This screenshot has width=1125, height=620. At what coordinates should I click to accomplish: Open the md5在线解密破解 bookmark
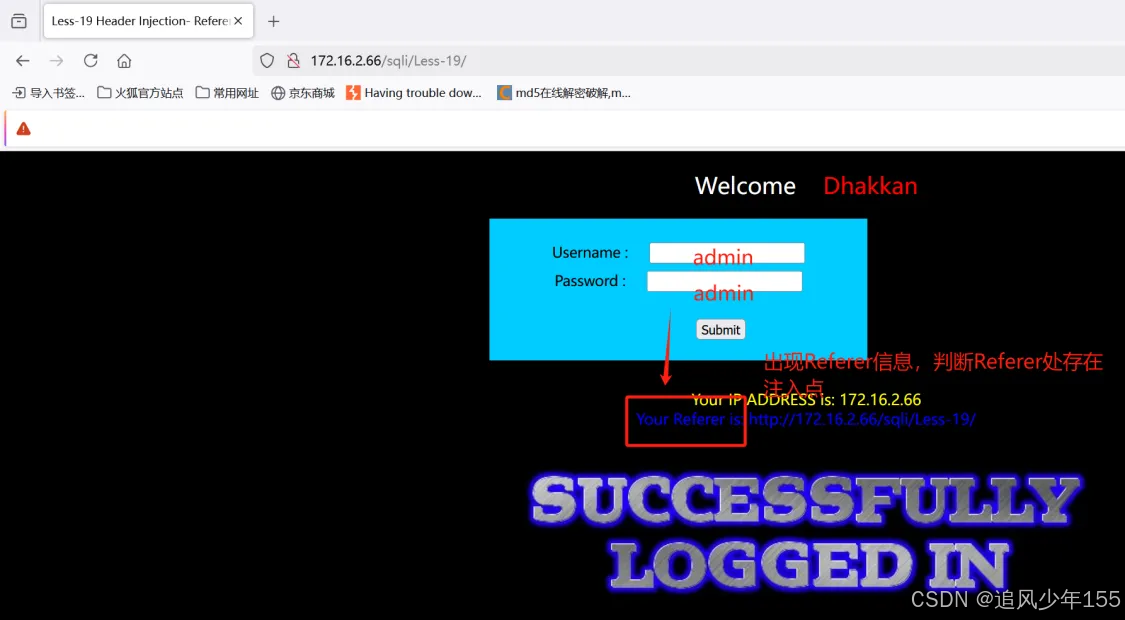564,92
